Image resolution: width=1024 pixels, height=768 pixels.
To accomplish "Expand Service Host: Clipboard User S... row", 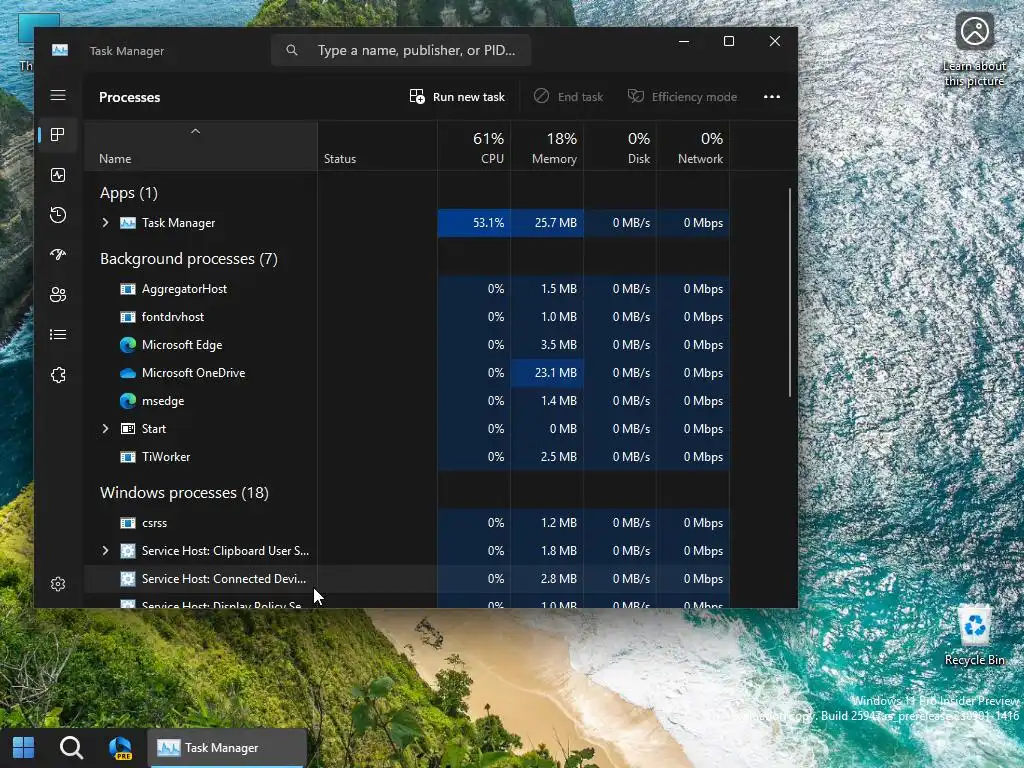I will (x=105, y=551).
